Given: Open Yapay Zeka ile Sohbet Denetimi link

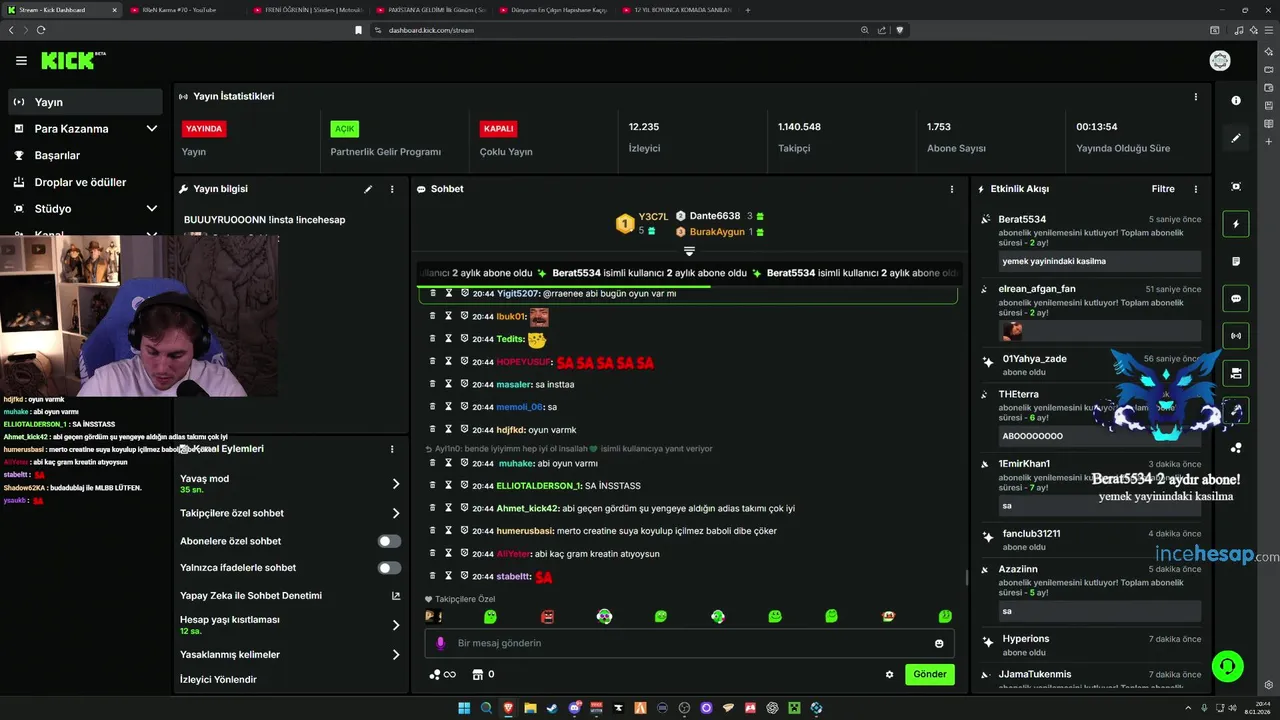Looking at the screenshot, I should [x=290, y=596].
